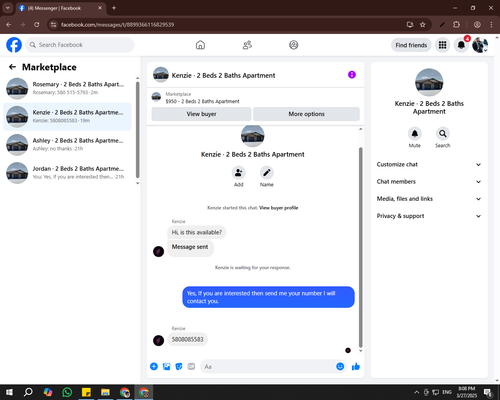Expand Media, files and links section

pos(429,199)
